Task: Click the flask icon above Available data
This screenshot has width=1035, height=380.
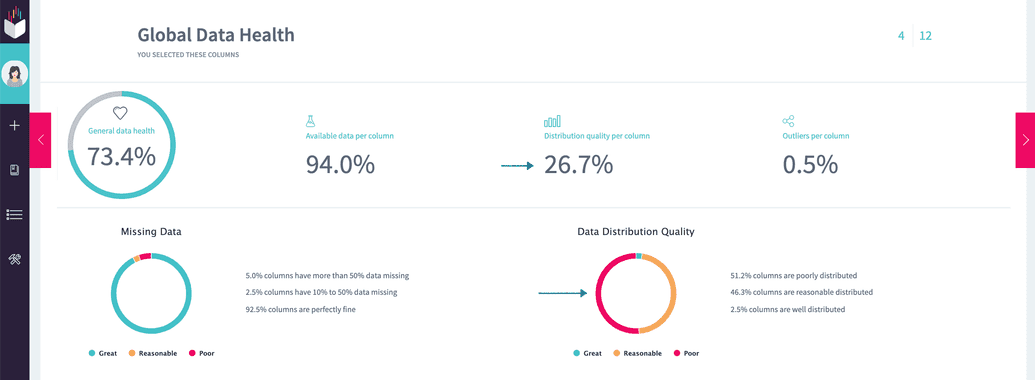Action: coord(310,121)
